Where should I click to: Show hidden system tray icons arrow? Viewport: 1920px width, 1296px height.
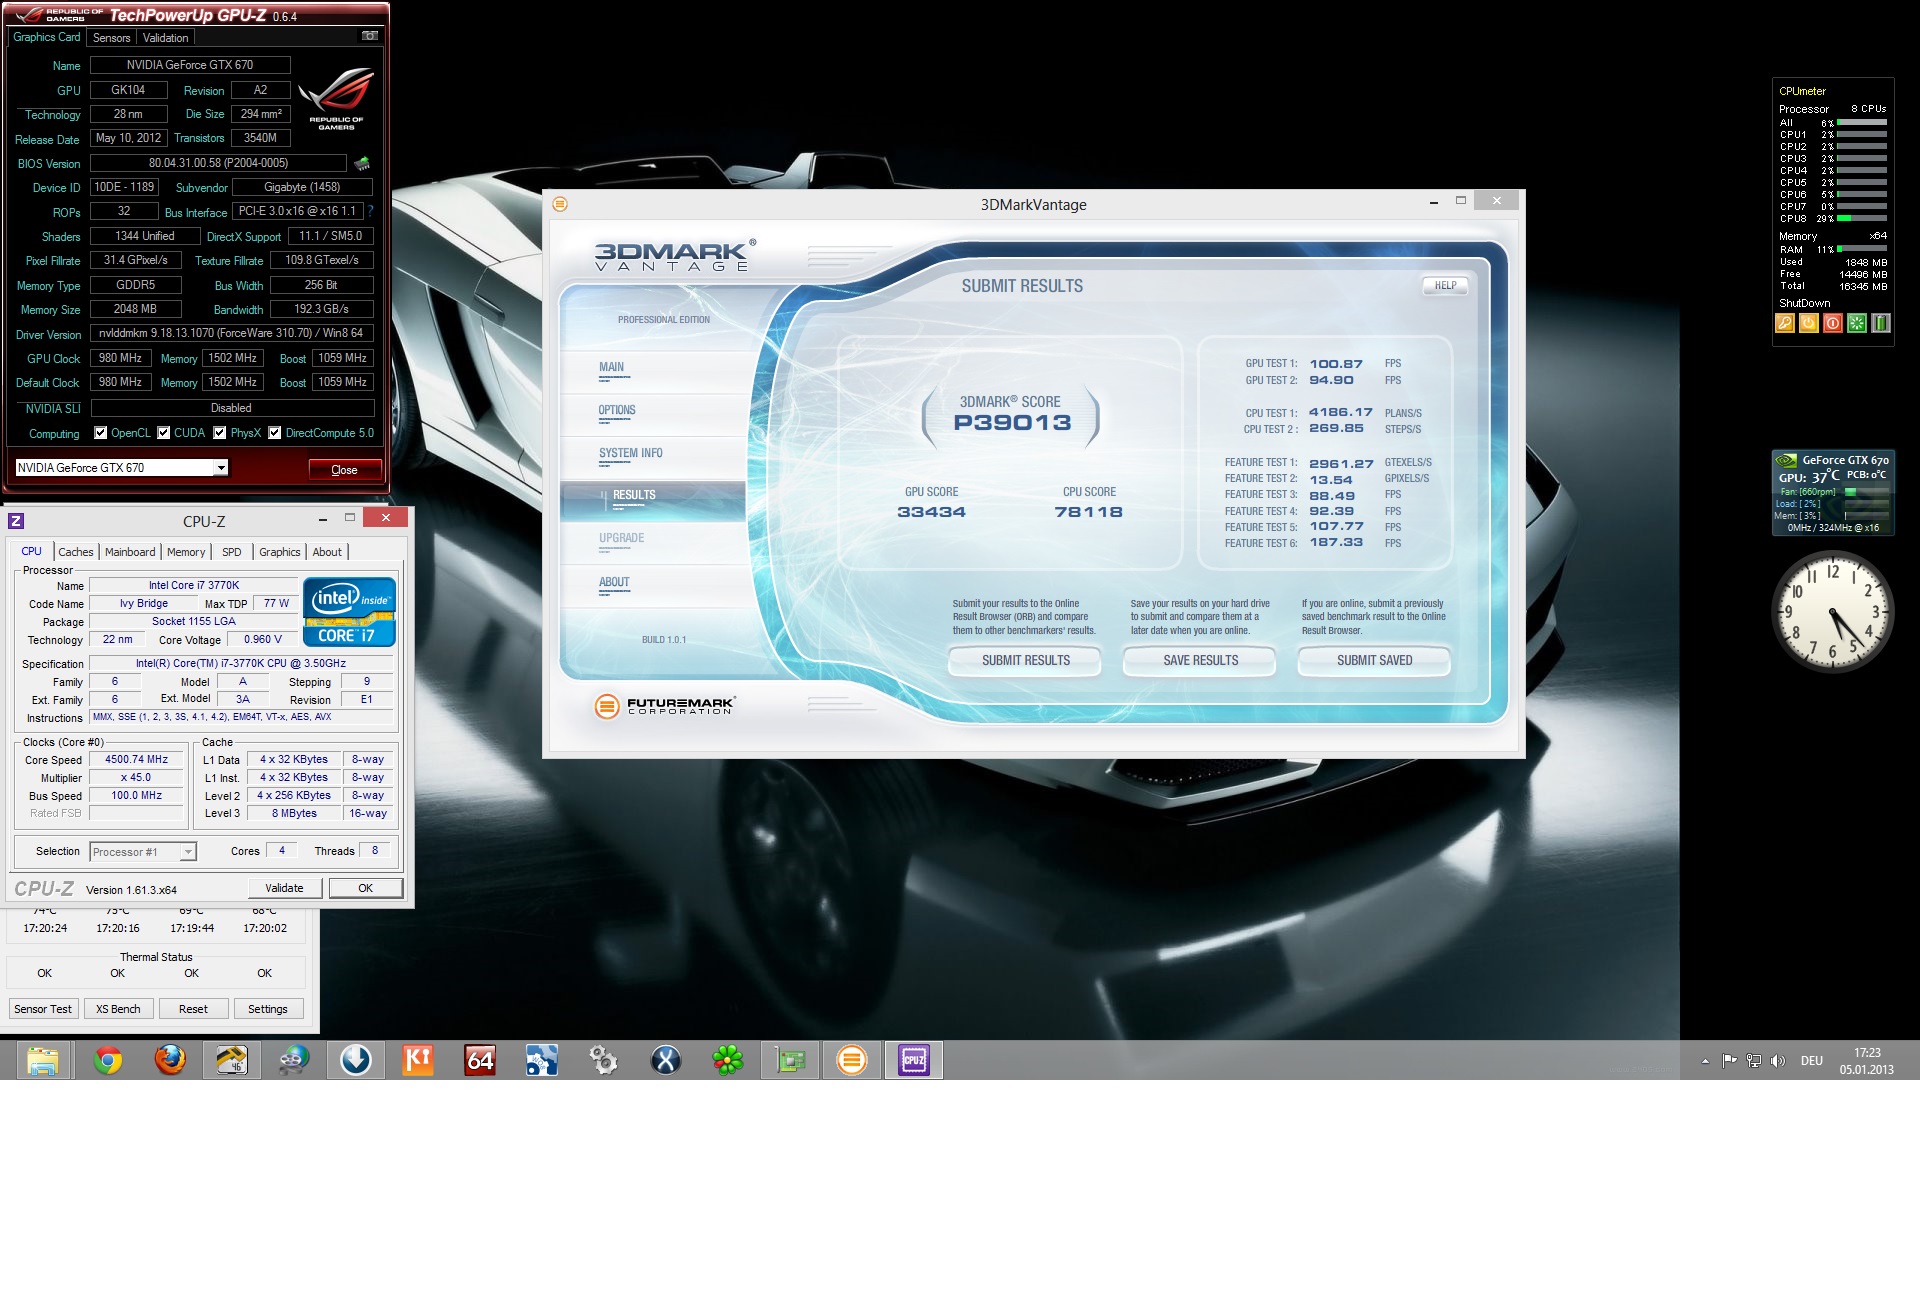1705,1061
